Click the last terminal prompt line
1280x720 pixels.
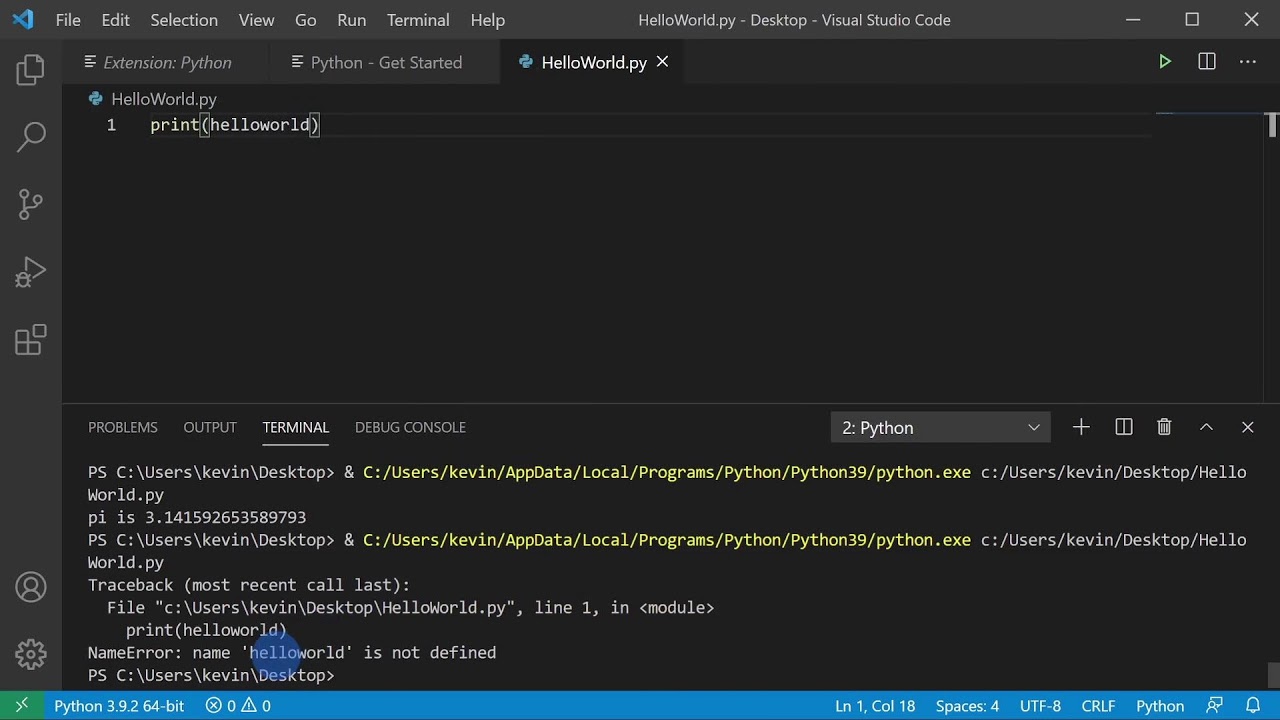coord(211,676)
